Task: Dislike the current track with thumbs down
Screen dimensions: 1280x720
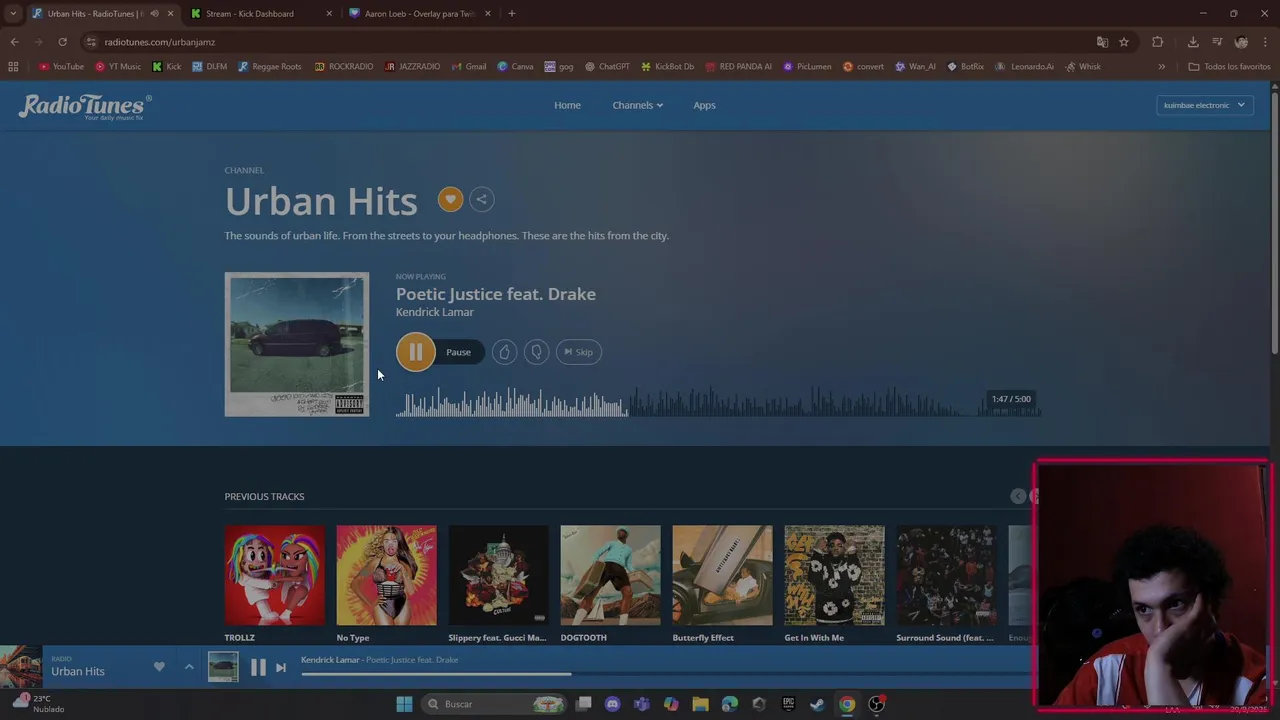Action: (536, 352)
